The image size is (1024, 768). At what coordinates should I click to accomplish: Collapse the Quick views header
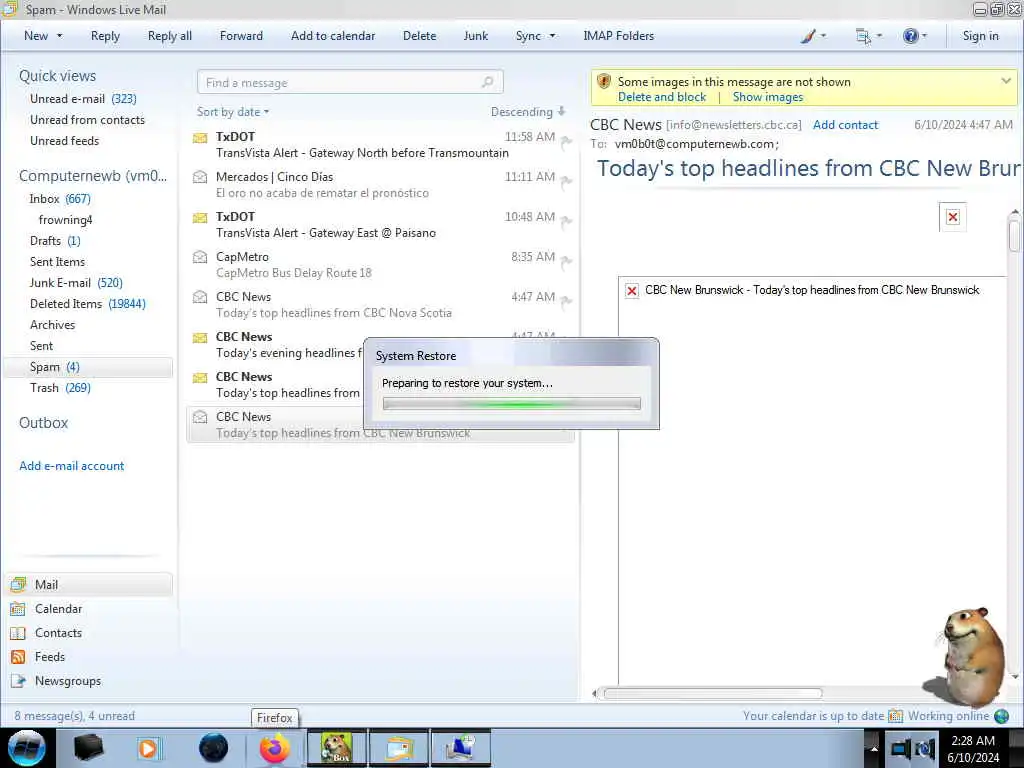click(x=57, y=76)
